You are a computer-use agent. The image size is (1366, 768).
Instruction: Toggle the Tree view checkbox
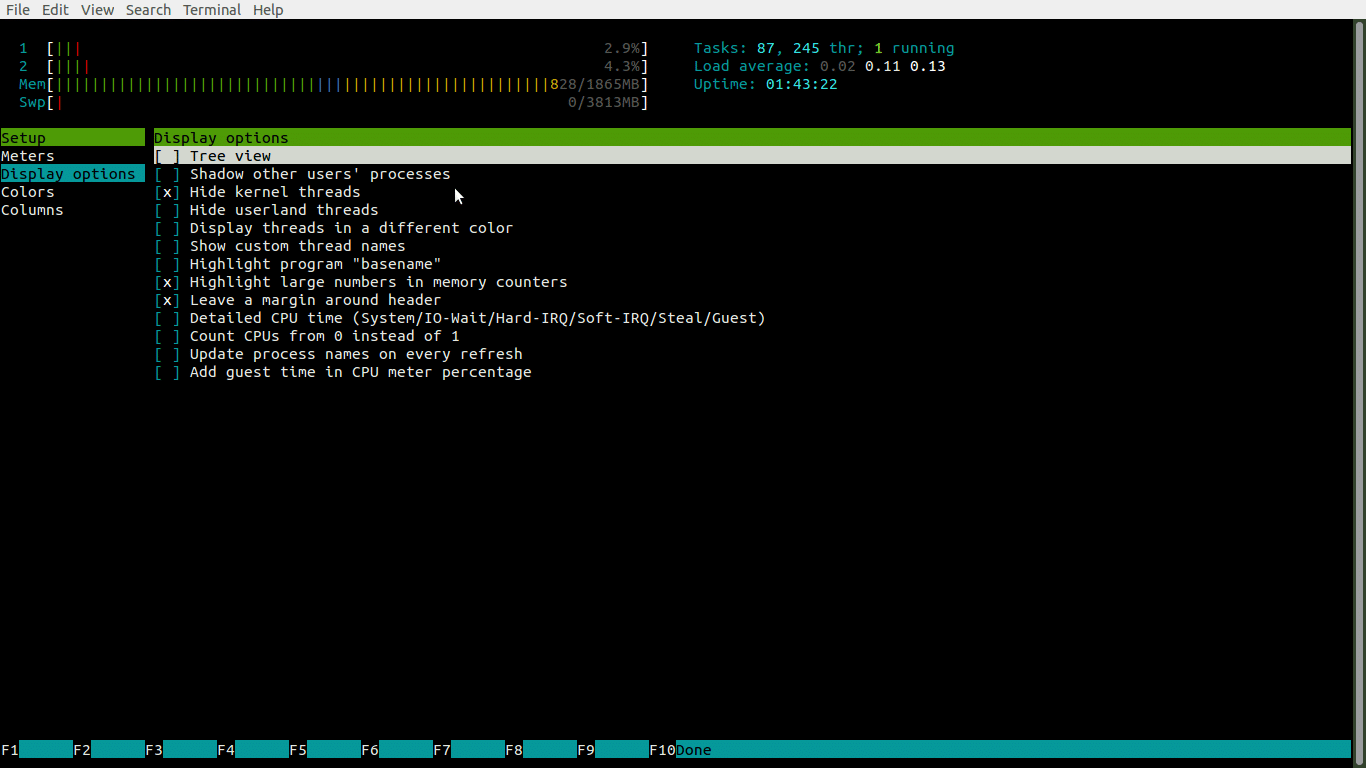coord(167,156)
